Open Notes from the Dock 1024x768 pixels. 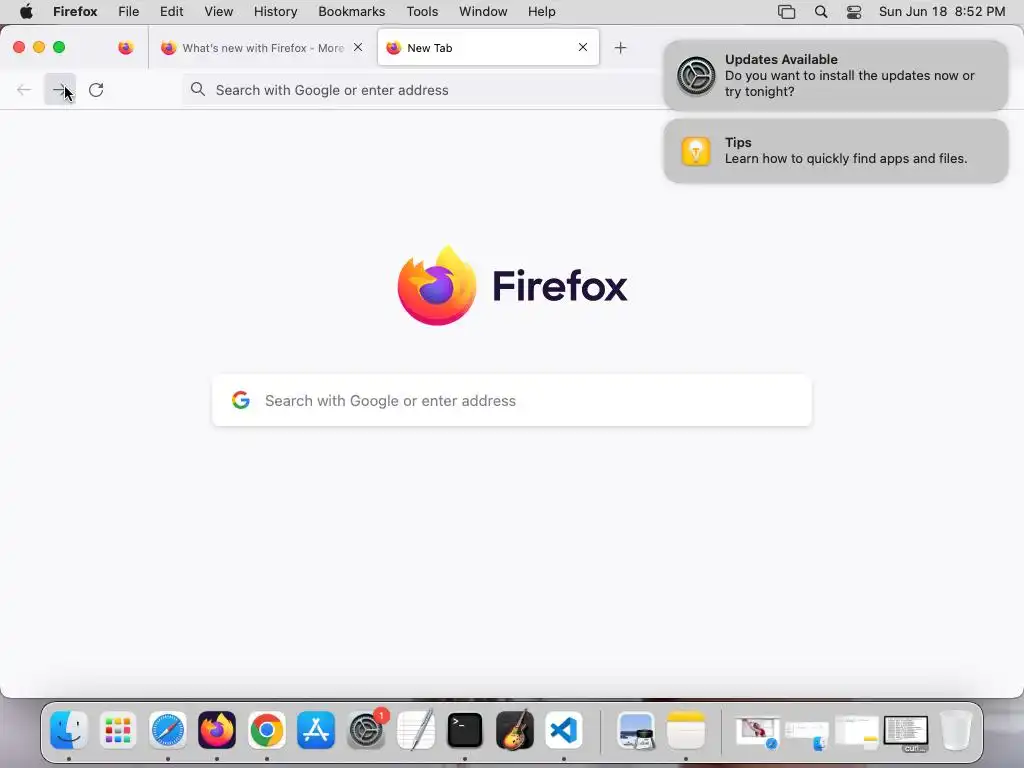click(686, 731)
